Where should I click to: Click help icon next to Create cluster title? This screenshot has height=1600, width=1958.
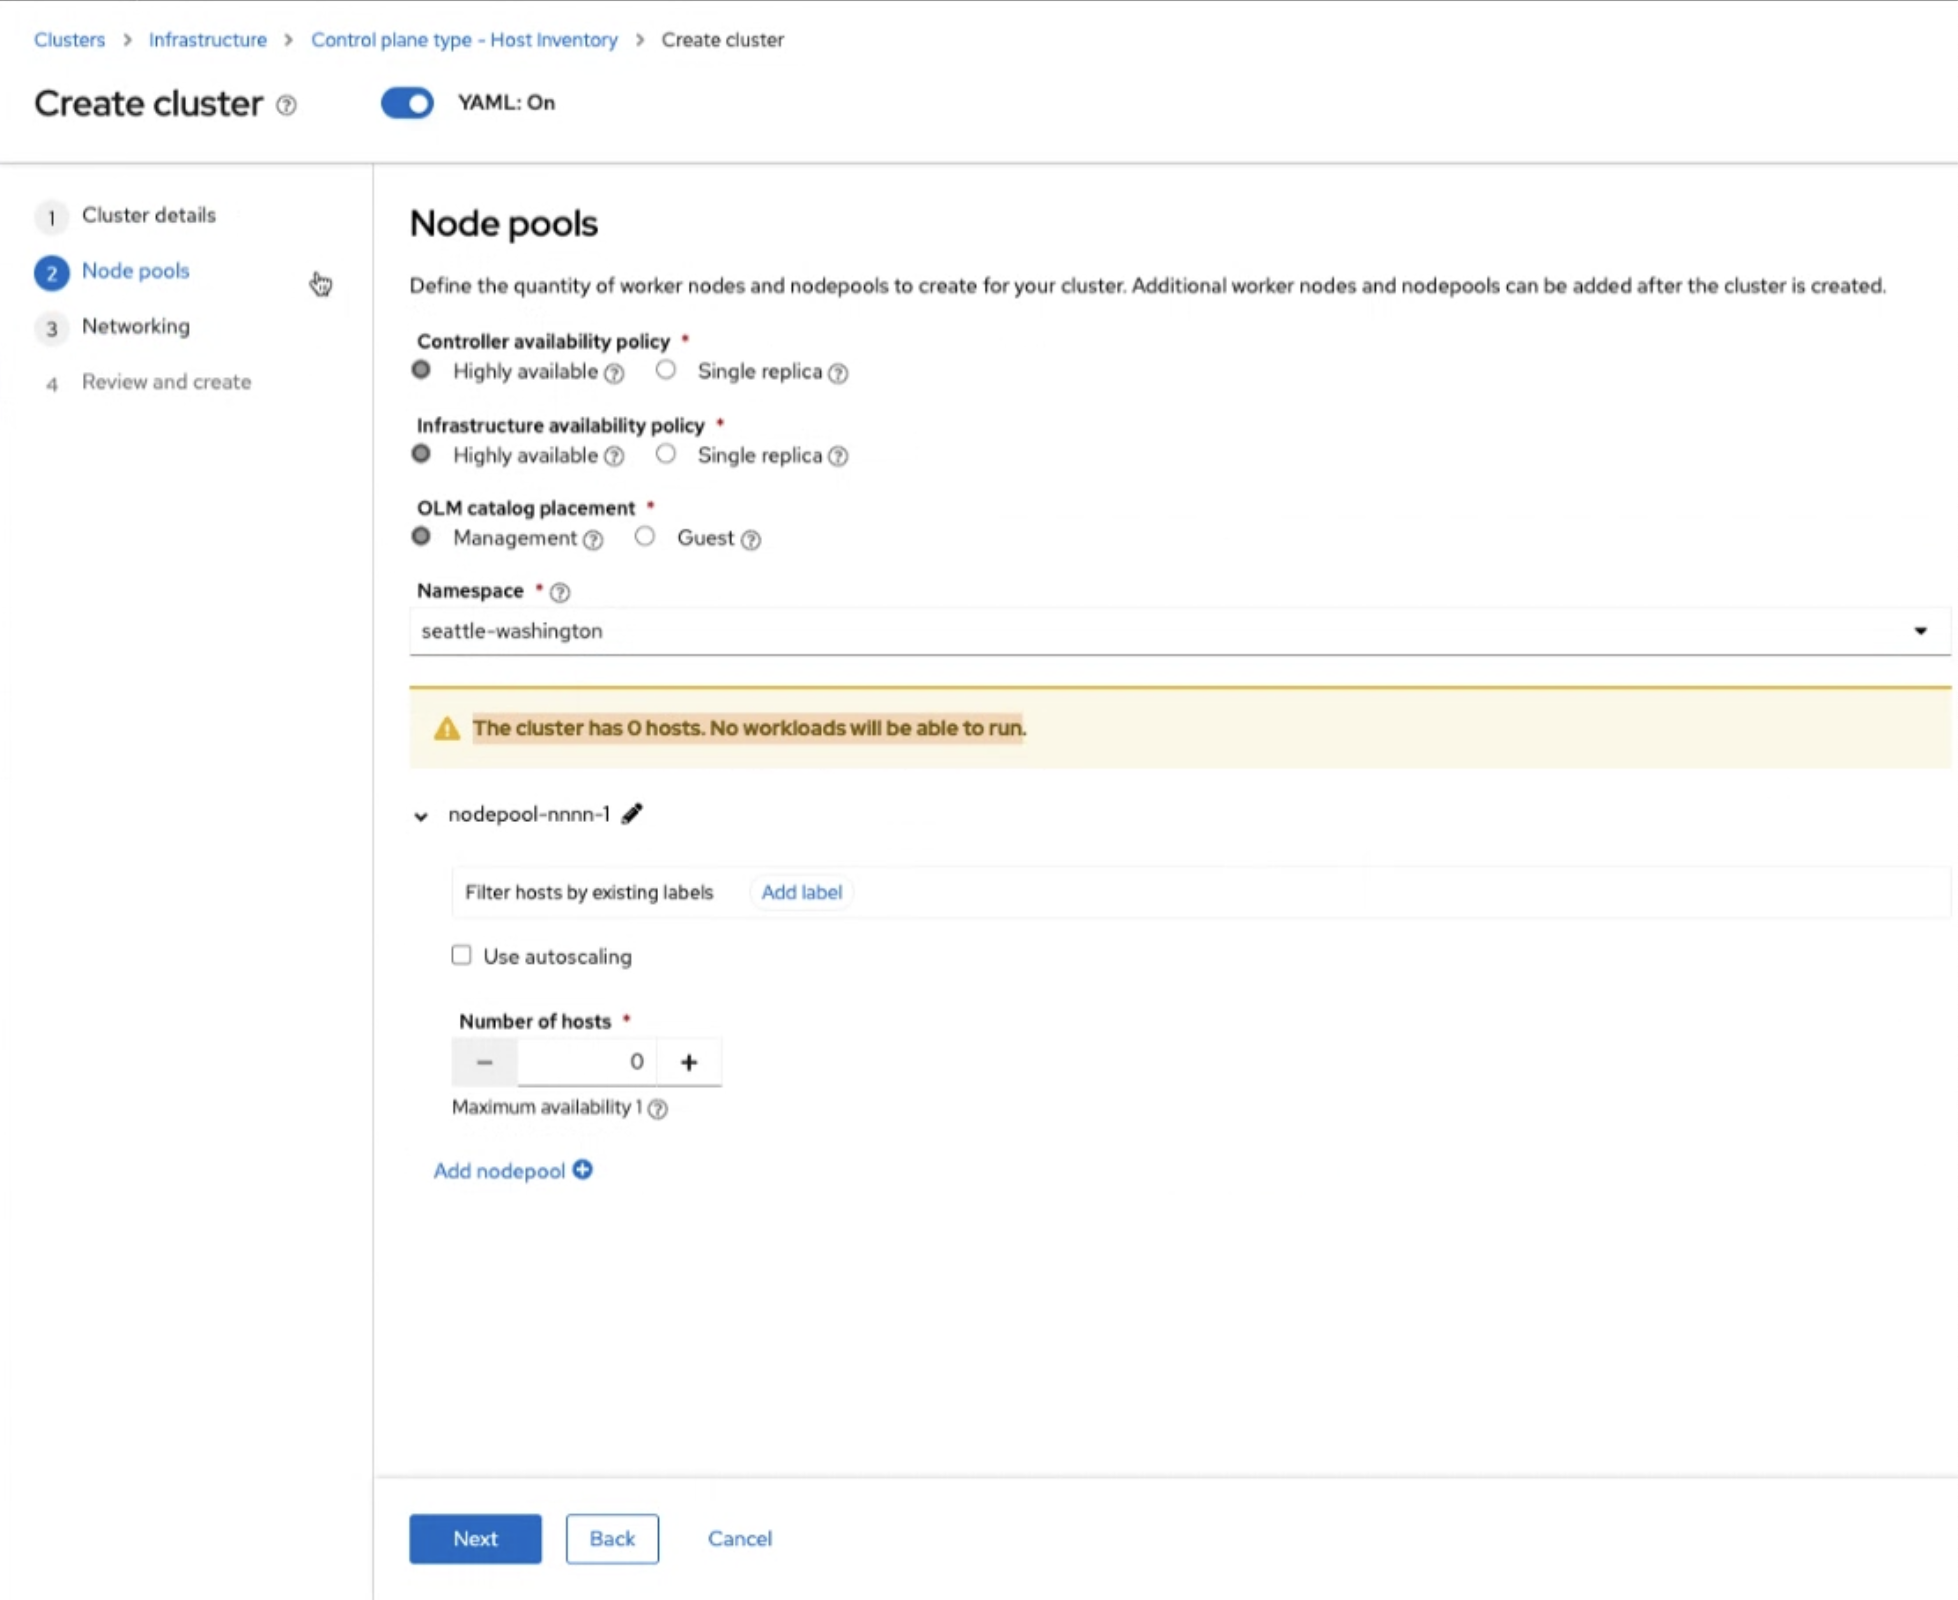[x=286, y=105]
